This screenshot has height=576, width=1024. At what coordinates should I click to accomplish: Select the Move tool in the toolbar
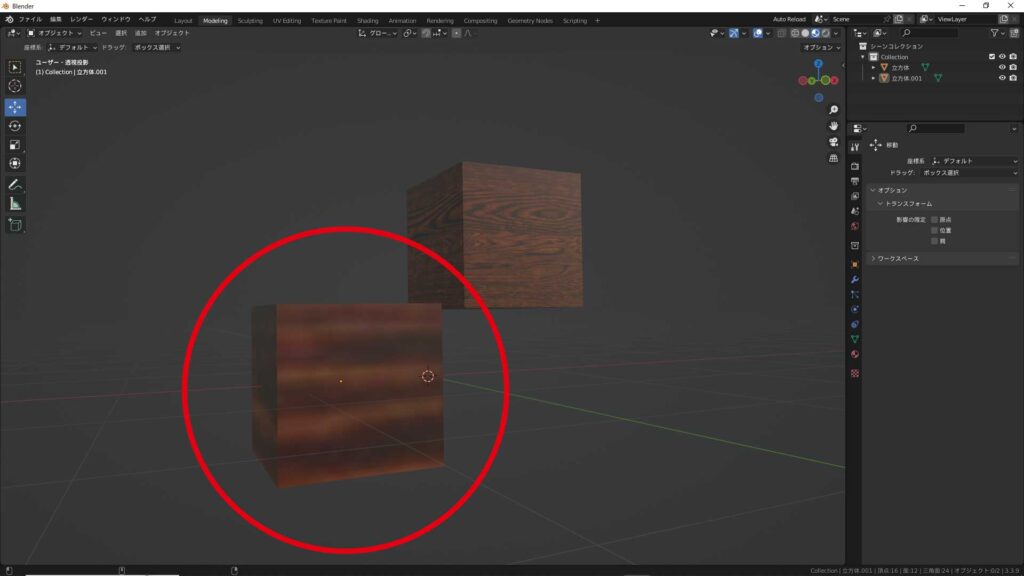click(15, 106)
